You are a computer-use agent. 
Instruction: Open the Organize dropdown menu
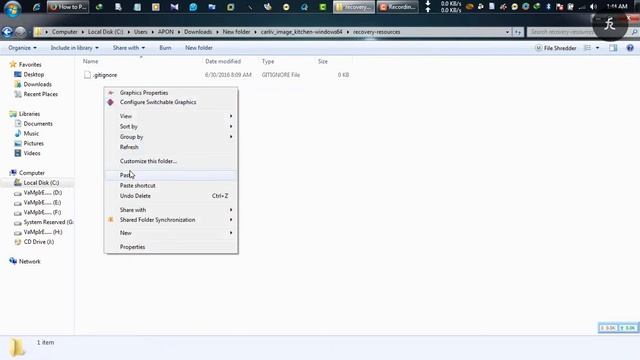[22, 48]
